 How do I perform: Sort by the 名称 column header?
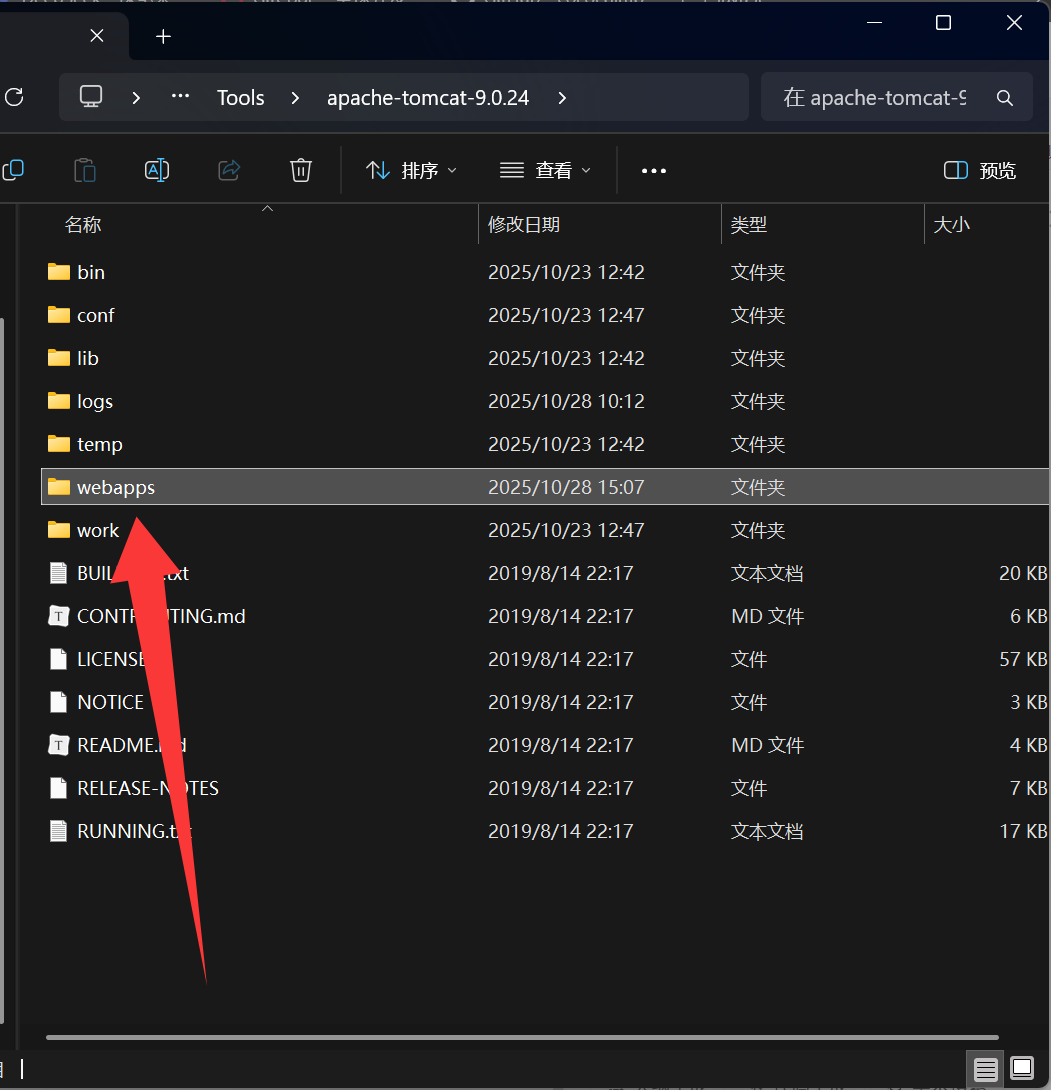(x=83, y=225)
